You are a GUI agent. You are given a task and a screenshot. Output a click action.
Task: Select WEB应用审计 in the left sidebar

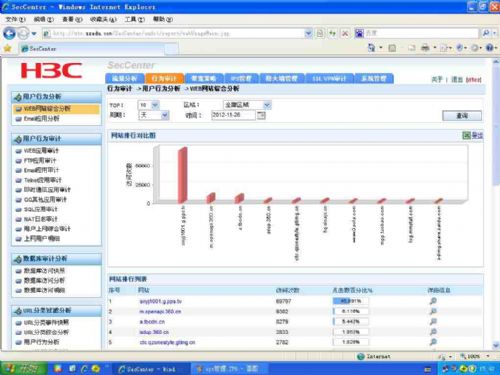click(41, 151)
